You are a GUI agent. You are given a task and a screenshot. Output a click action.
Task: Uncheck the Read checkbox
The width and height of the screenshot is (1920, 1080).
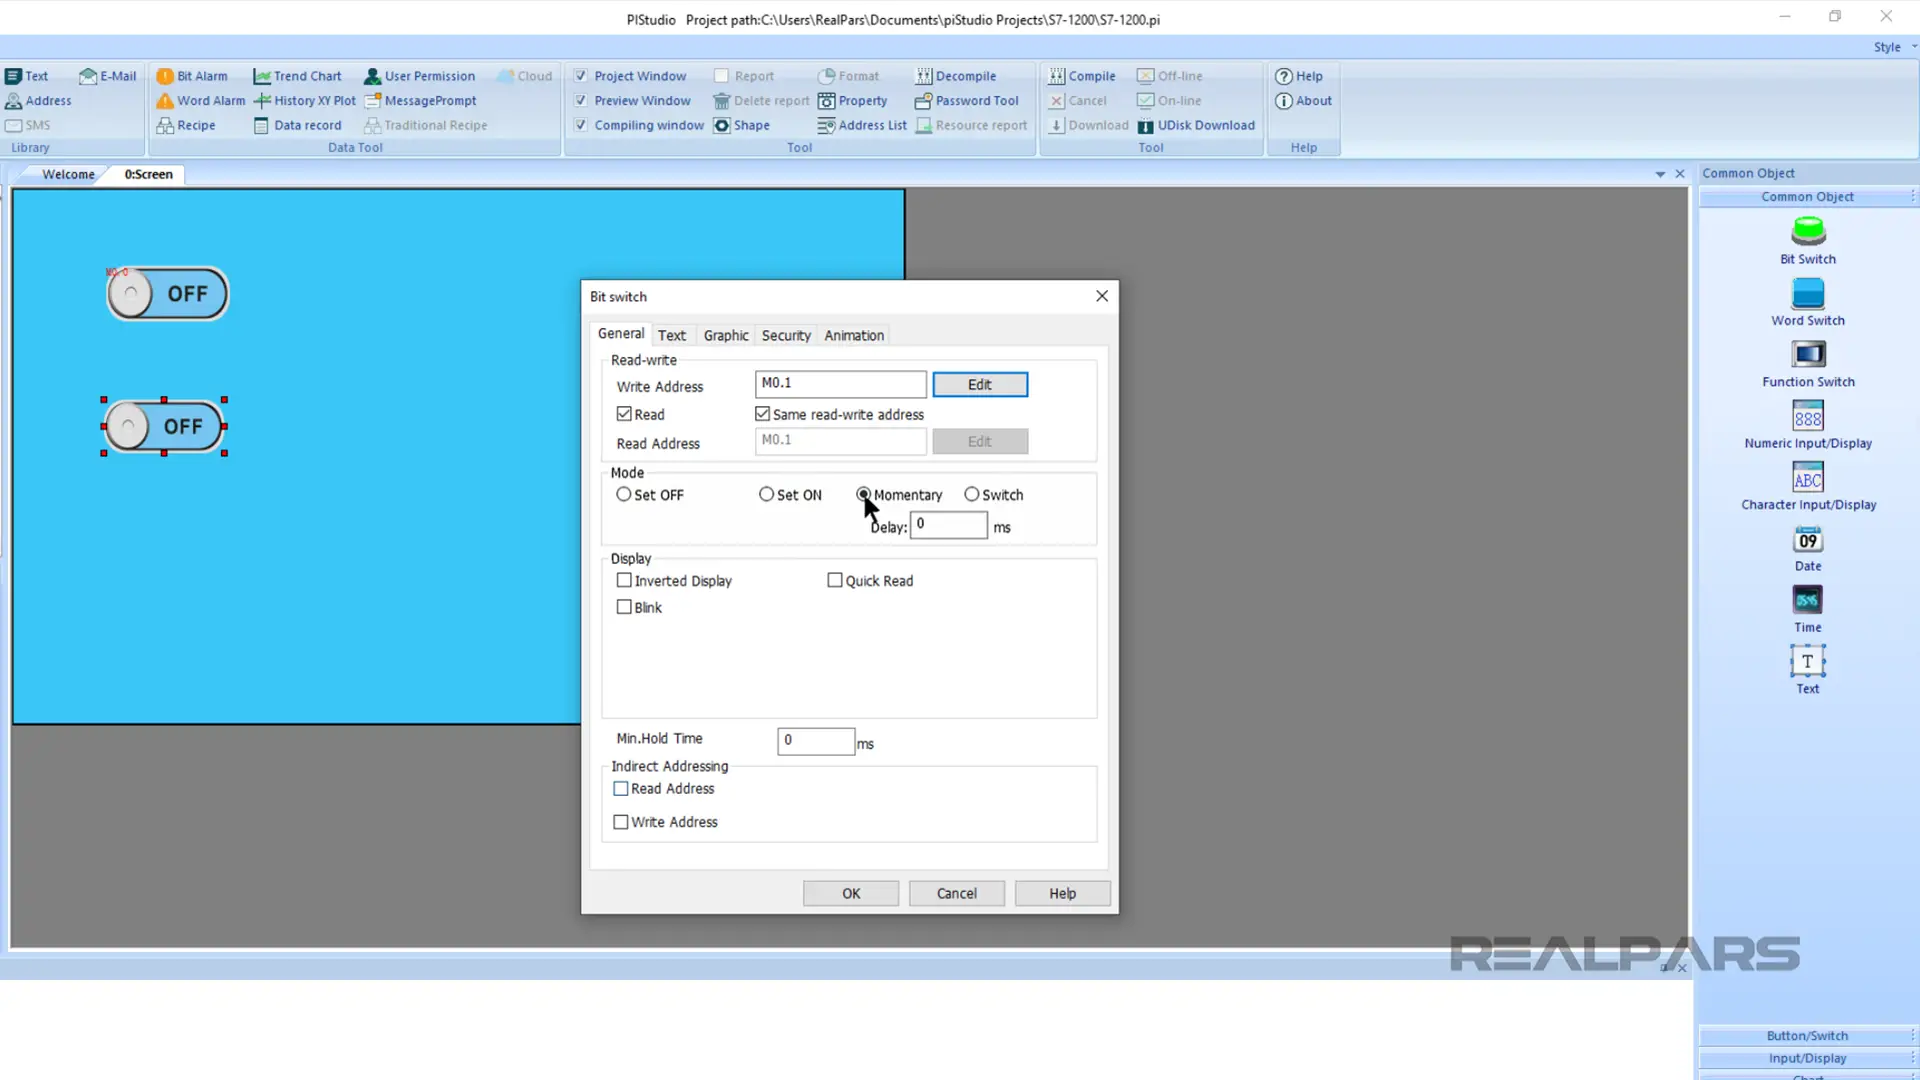click(624, 414)
